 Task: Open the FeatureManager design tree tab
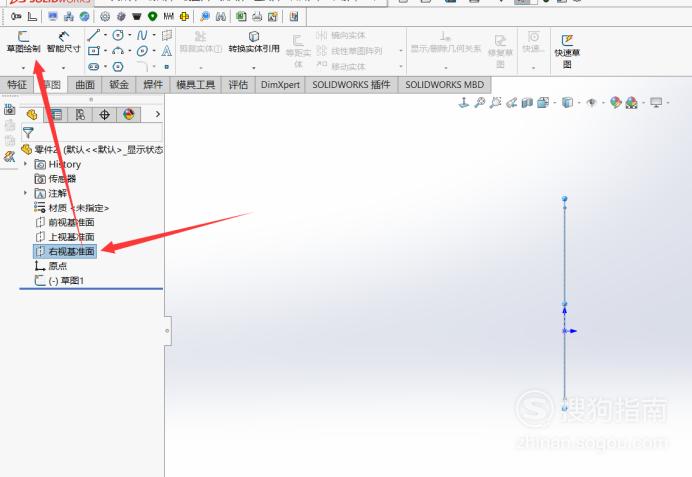click(x=32, y=115)
